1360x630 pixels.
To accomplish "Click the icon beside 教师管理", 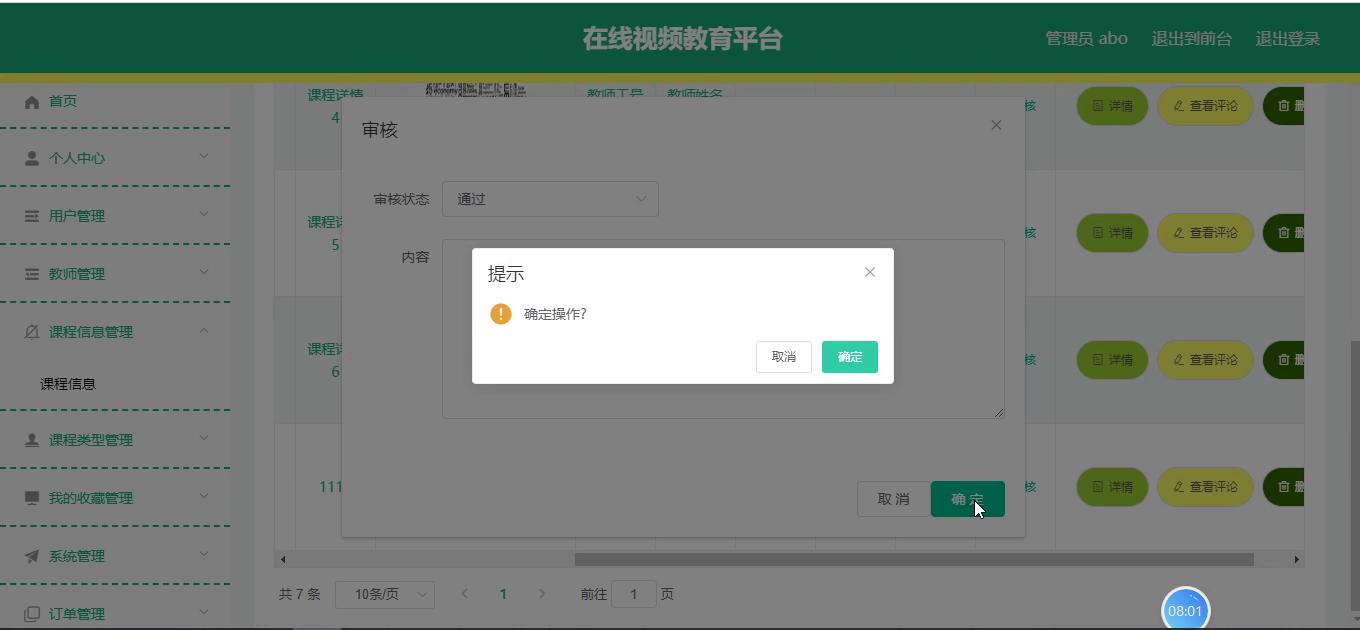I will [32, 274].
